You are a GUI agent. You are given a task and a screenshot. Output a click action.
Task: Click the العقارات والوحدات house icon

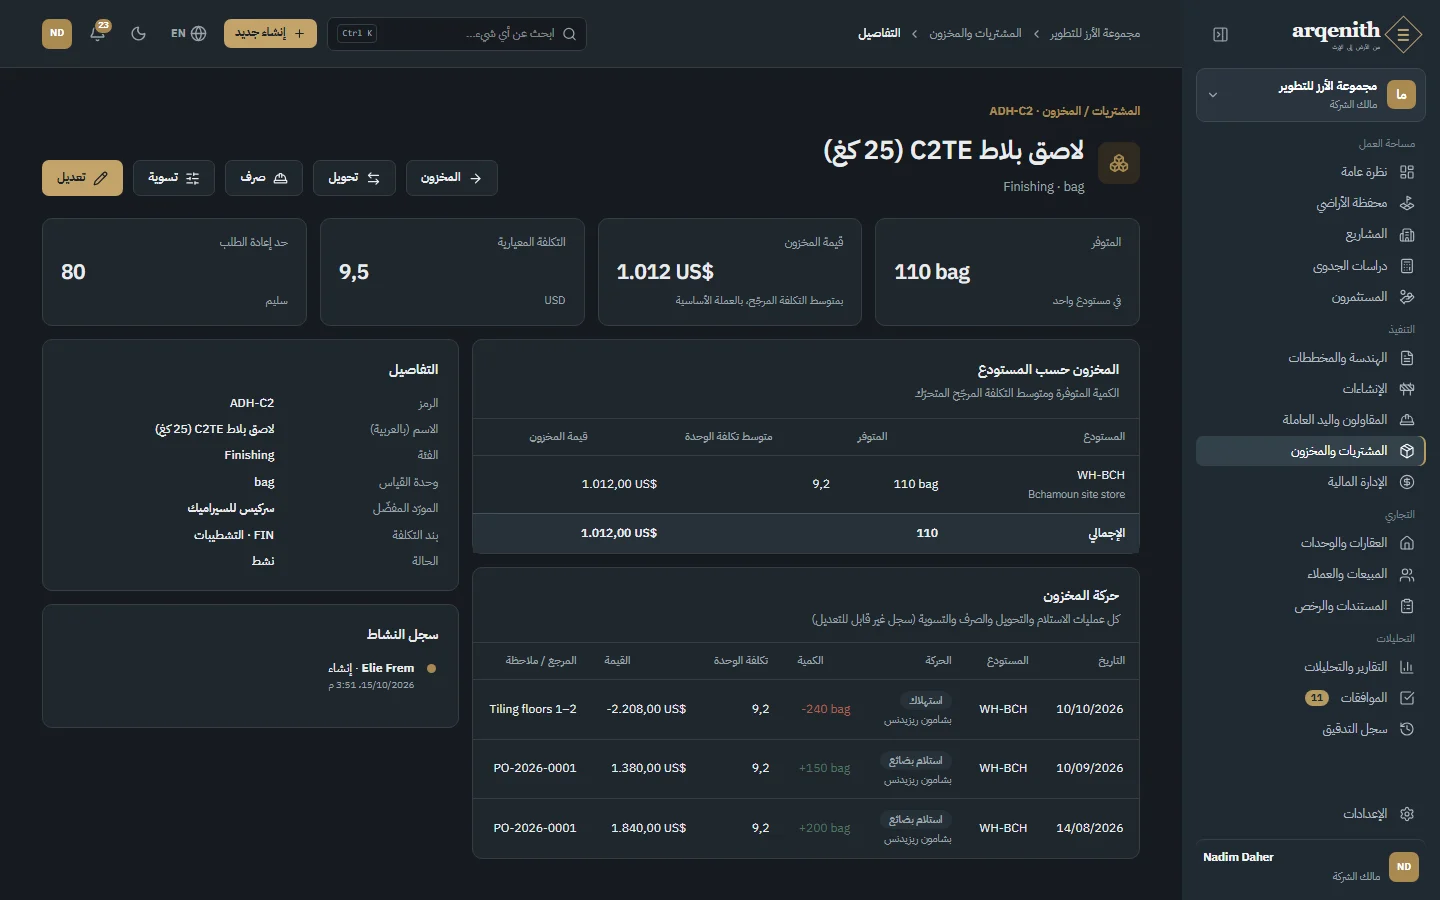point(1407,543)
